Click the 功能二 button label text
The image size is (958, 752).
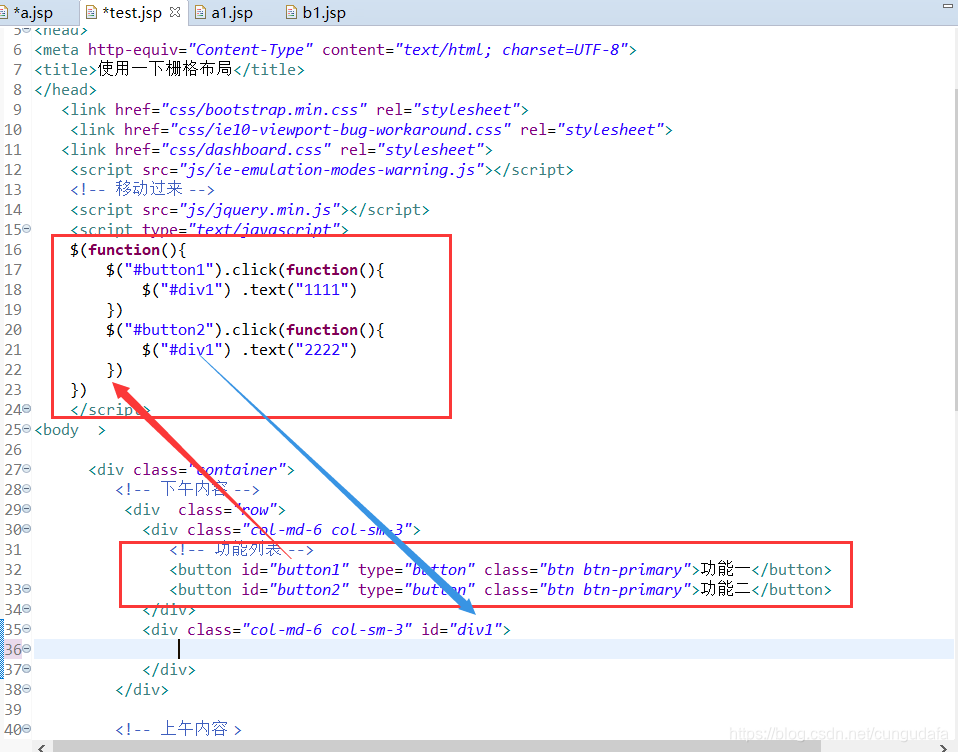(726, 589)
